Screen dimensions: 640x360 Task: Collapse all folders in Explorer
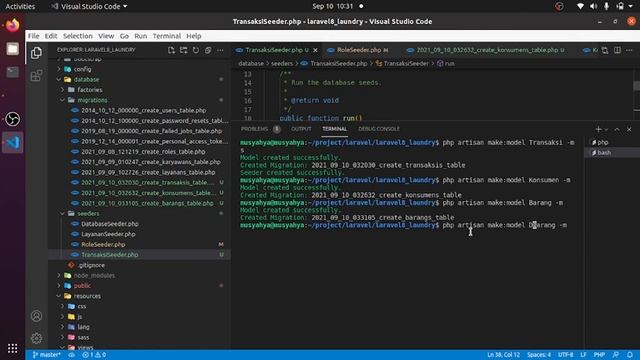pyautogui.click(x=208, y=50)
